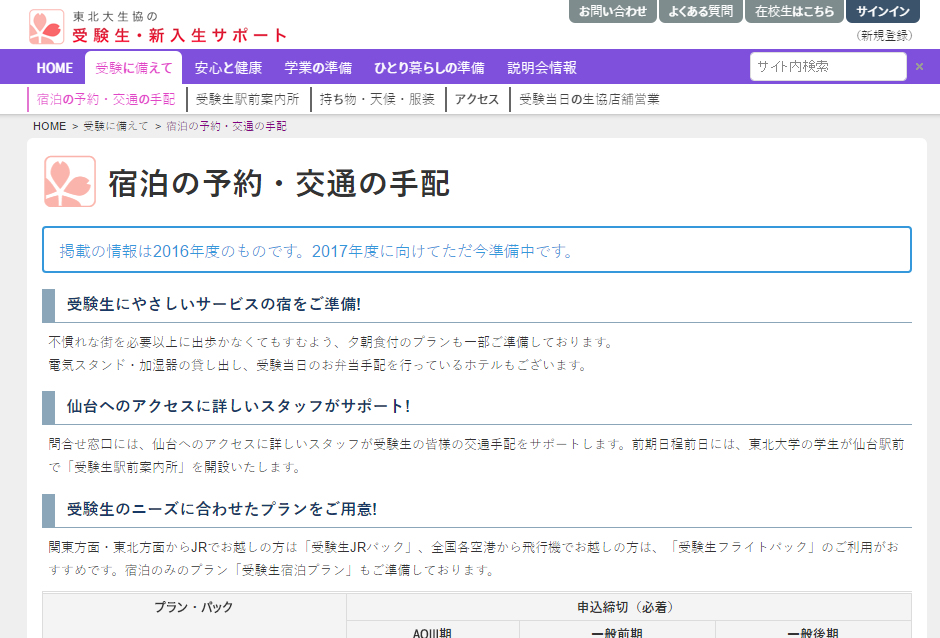The width and height of the screenshot is (940, 638).
Task: Click the sakura icon beside the page title
Action: pos(70,182)
